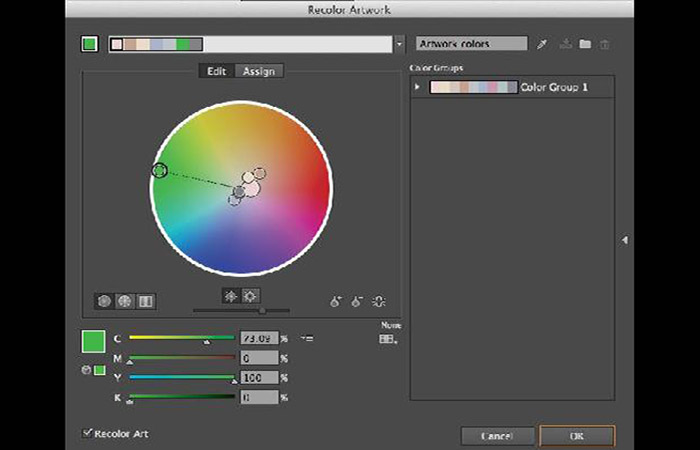This screenshot has width=700, height=450.
Task: Hide the color group storage side panel arrow
Action: pos(625,240)
